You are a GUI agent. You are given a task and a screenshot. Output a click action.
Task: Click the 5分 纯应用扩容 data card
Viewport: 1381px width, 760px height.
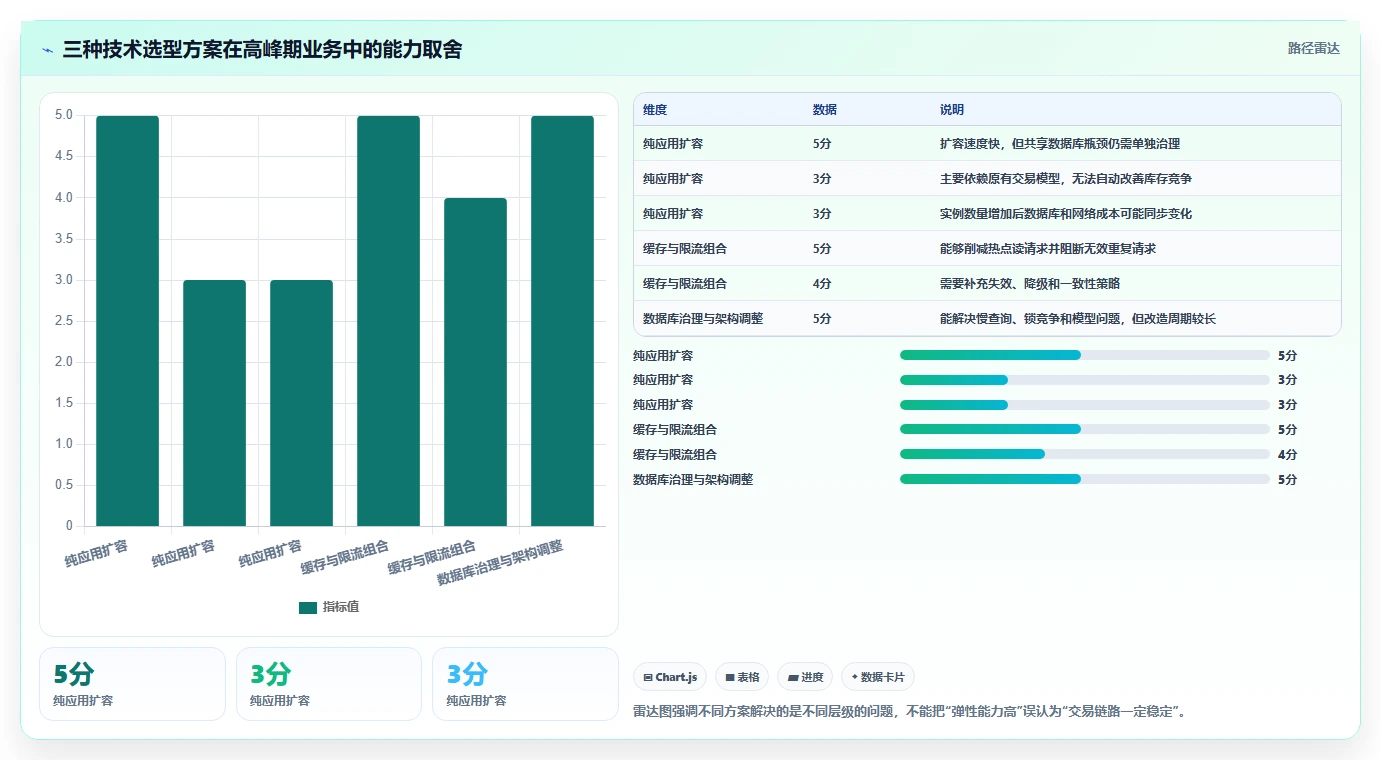coord(132,684)
